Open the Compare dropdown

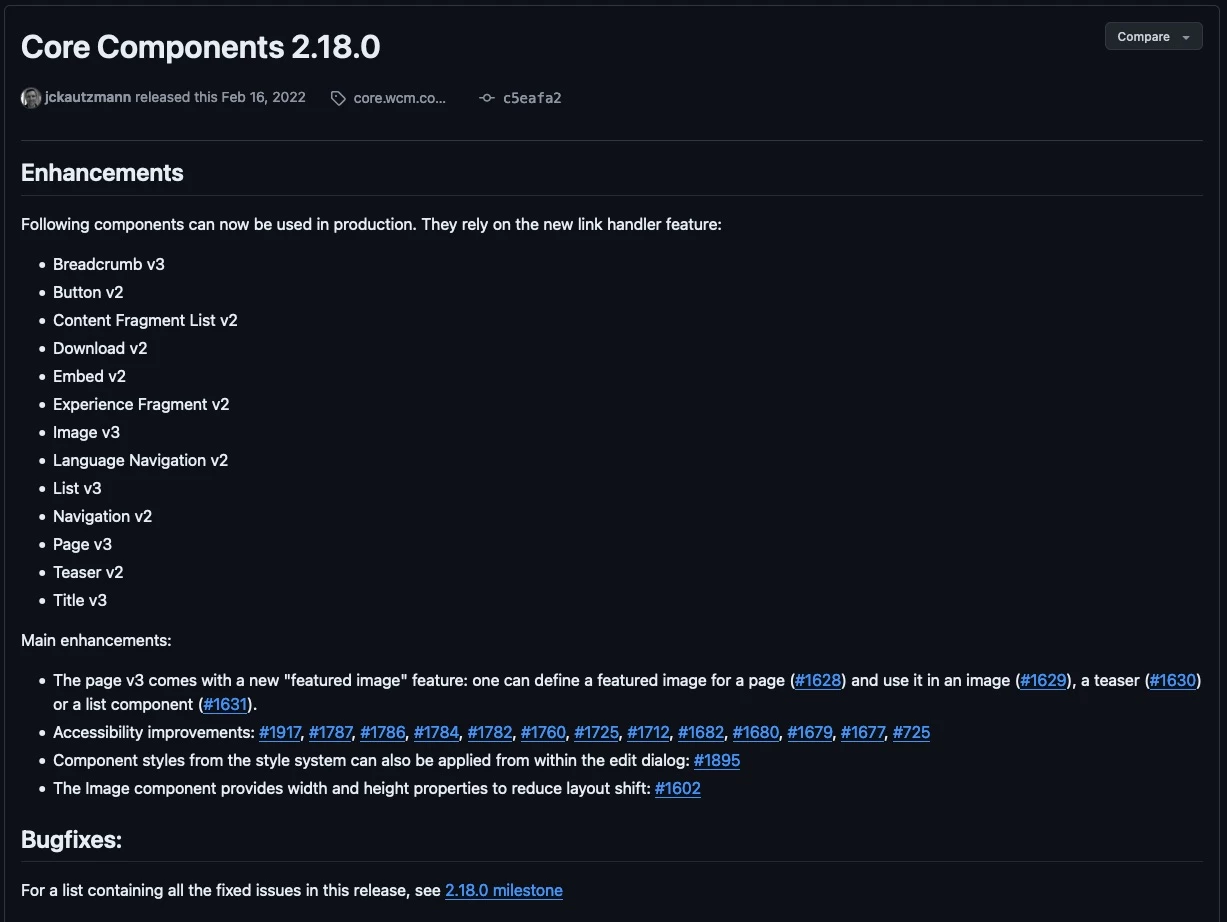point(1153,37)
